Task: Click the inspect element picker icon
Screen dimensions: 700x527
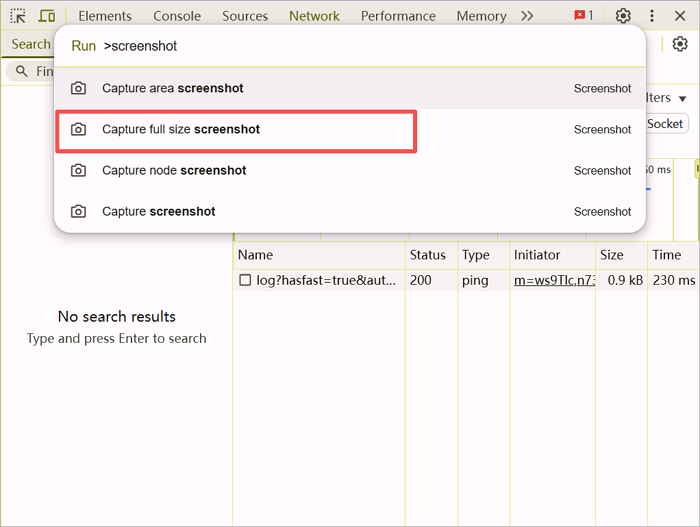Action: coord(18,16)
